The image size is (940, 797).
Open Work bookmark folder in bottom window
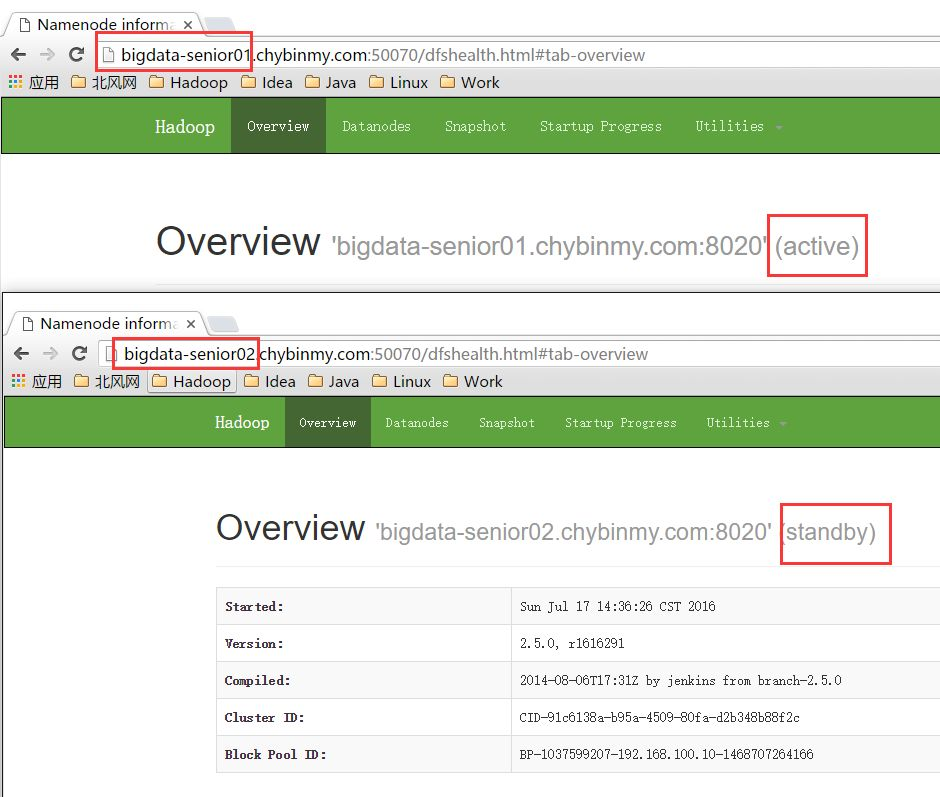click(x=472, y=381)
